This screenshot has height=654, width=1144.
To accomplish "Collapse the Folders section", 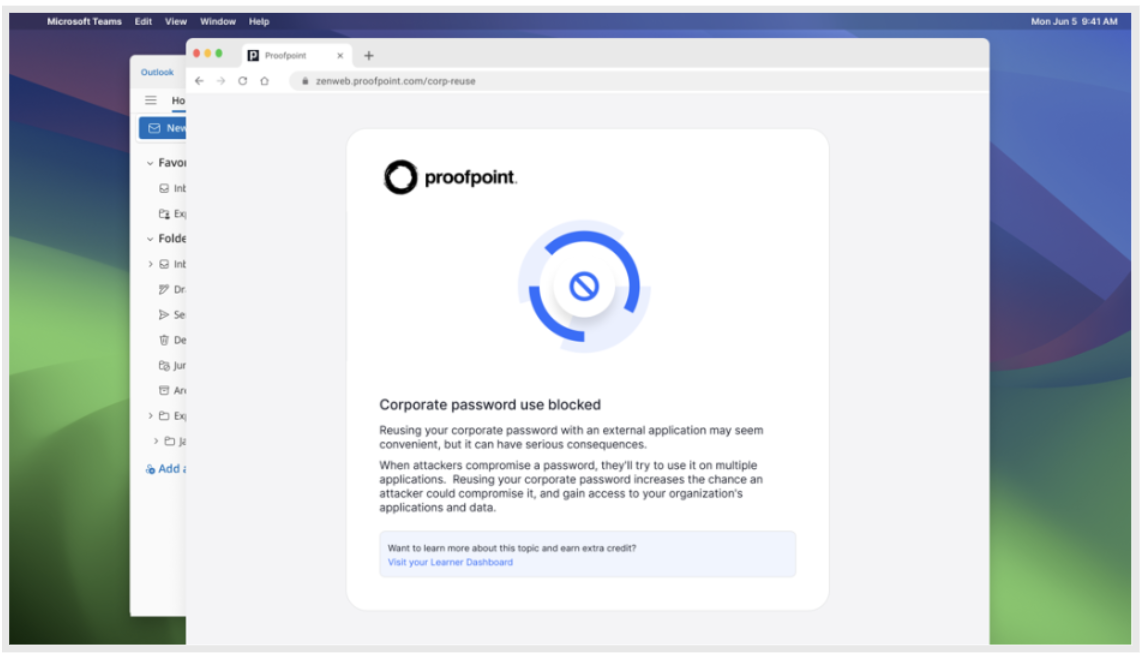I will pos(150,239).
